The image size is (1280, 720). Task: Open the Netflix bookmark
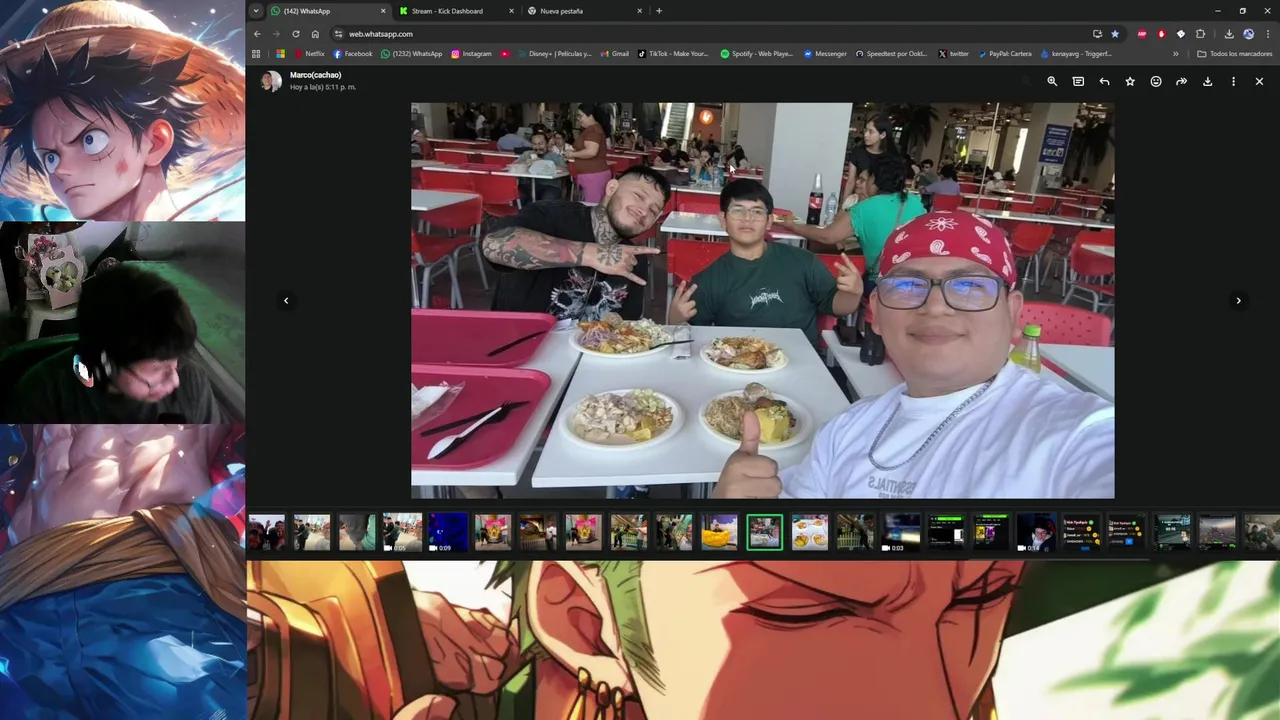tap(309, 54)
